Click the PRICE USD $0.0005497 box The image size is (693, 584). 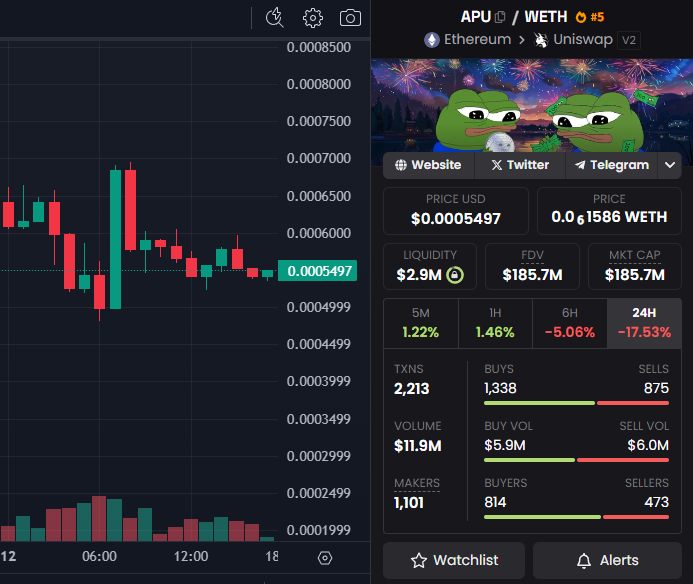pyautogui.click(x=456, y=211)
